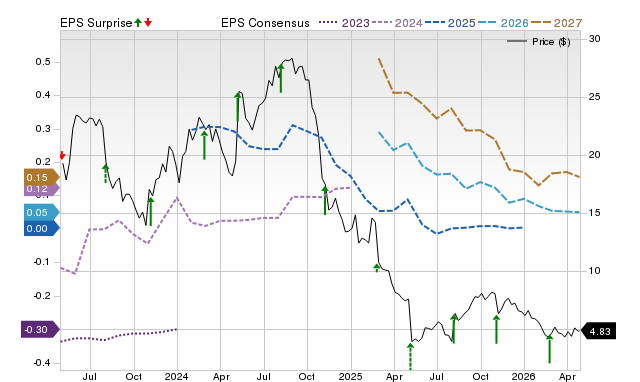The height and width of the screenshot is (382, 640).
Task: Select the dotted green surprise arrow in August 2023
Action: [x=106, y=173]
